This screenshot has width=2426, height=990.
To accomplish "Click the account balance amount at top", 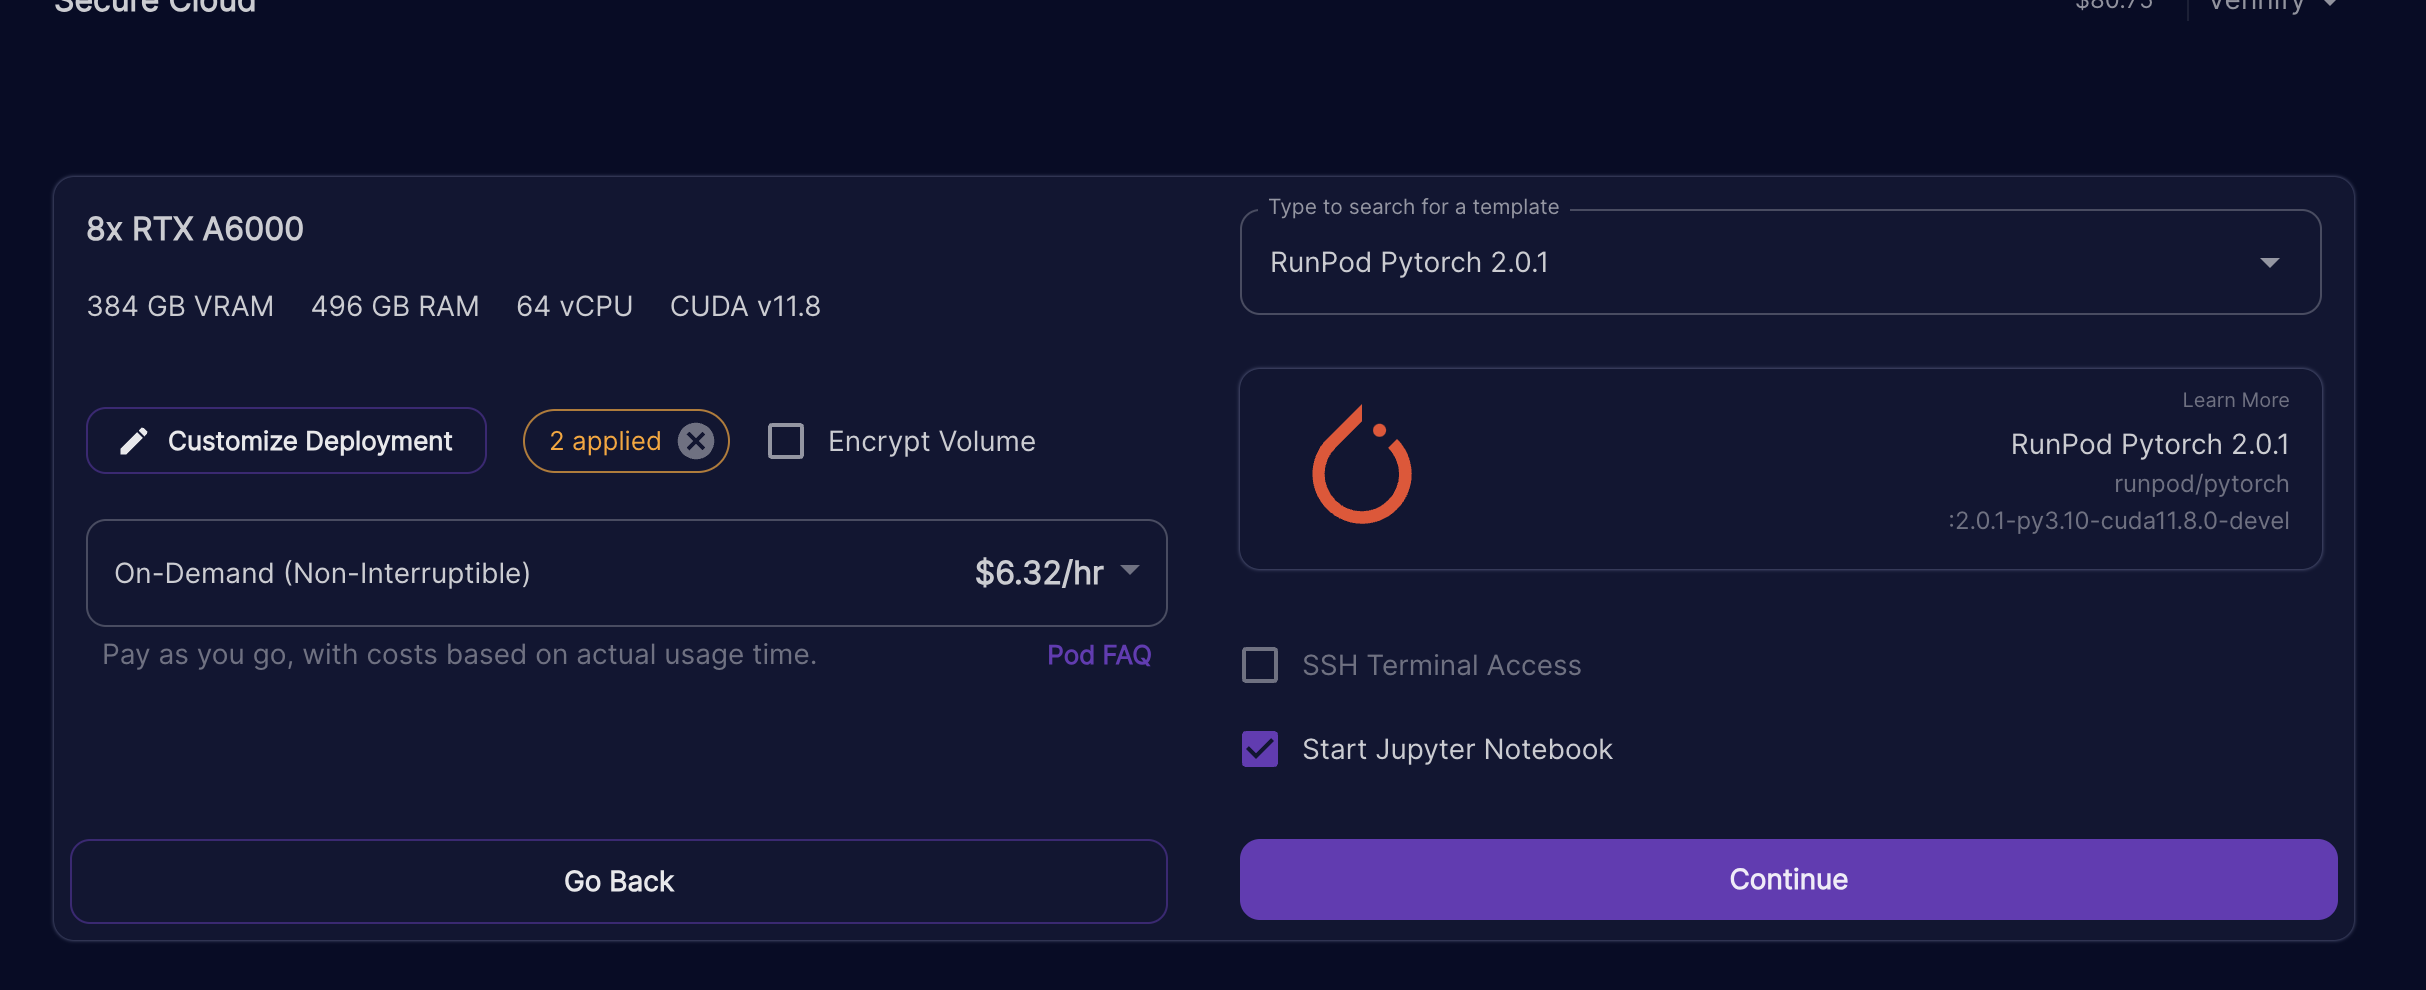I will [2114, 4].
